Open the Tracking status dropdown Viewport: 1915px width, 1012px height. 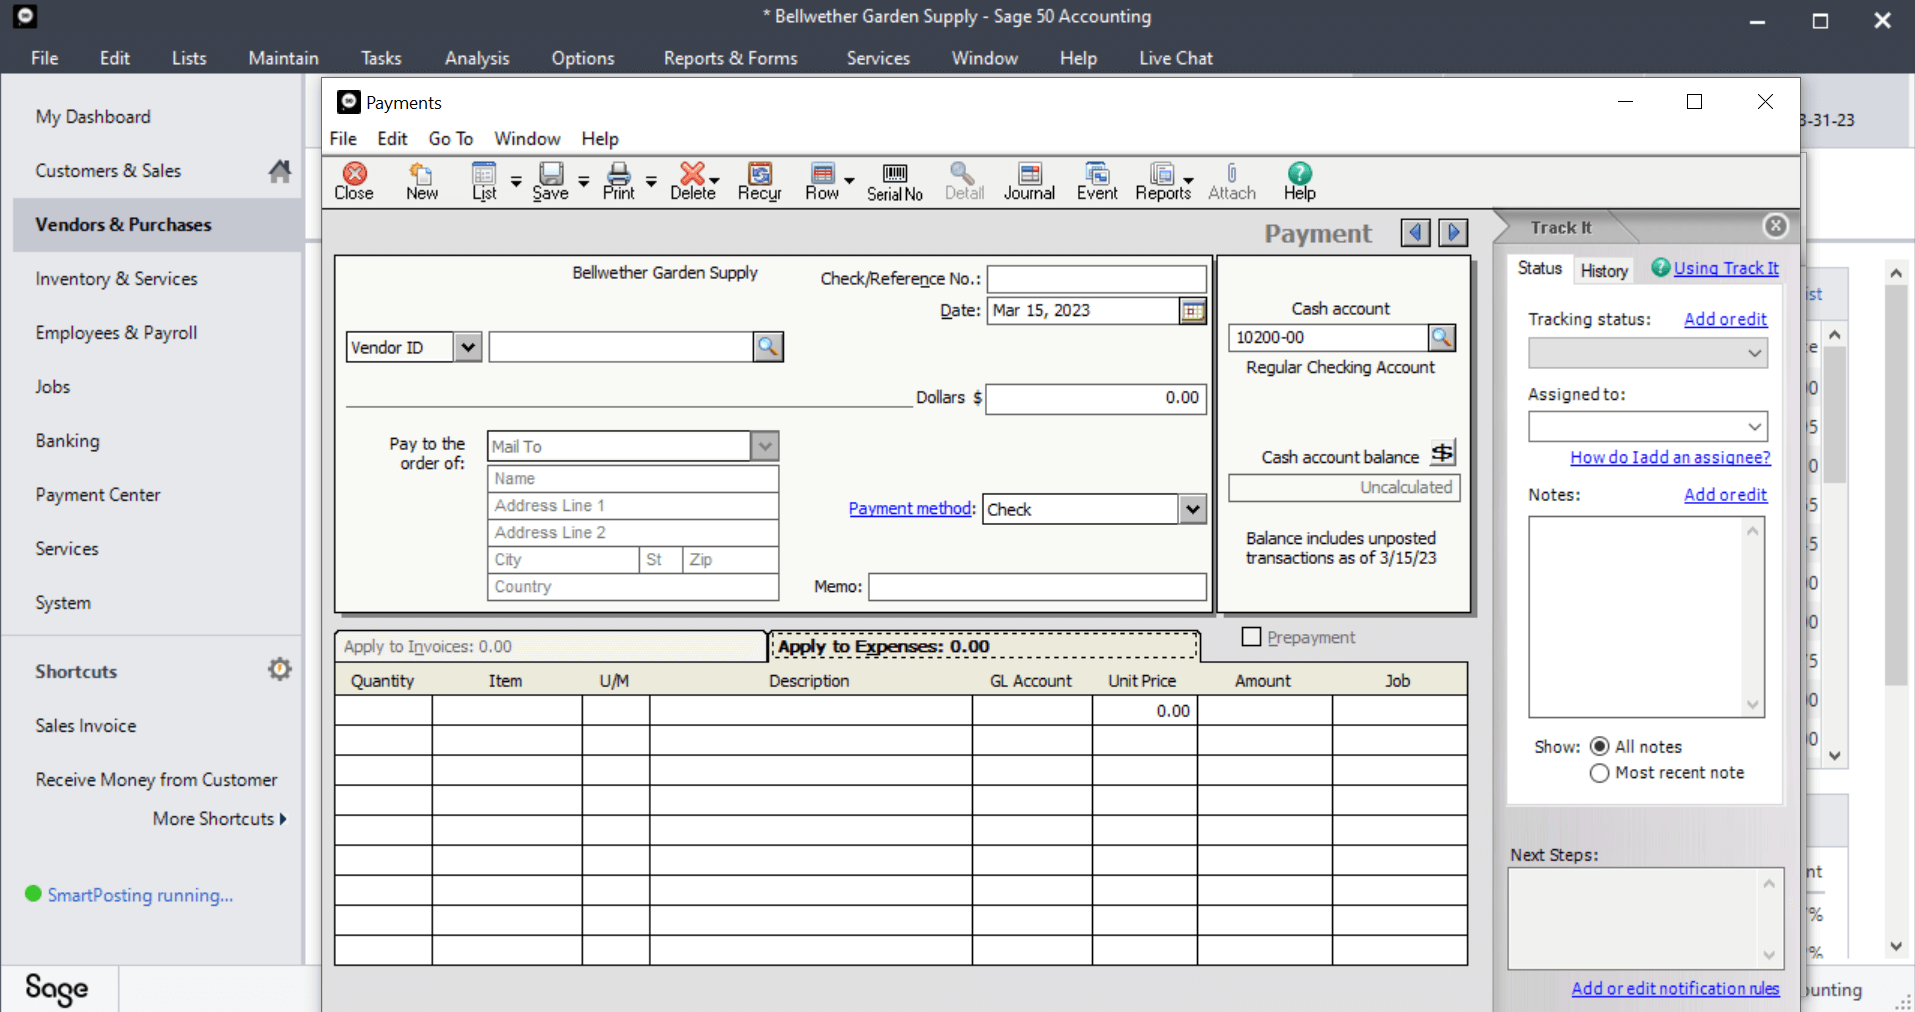1647,353
